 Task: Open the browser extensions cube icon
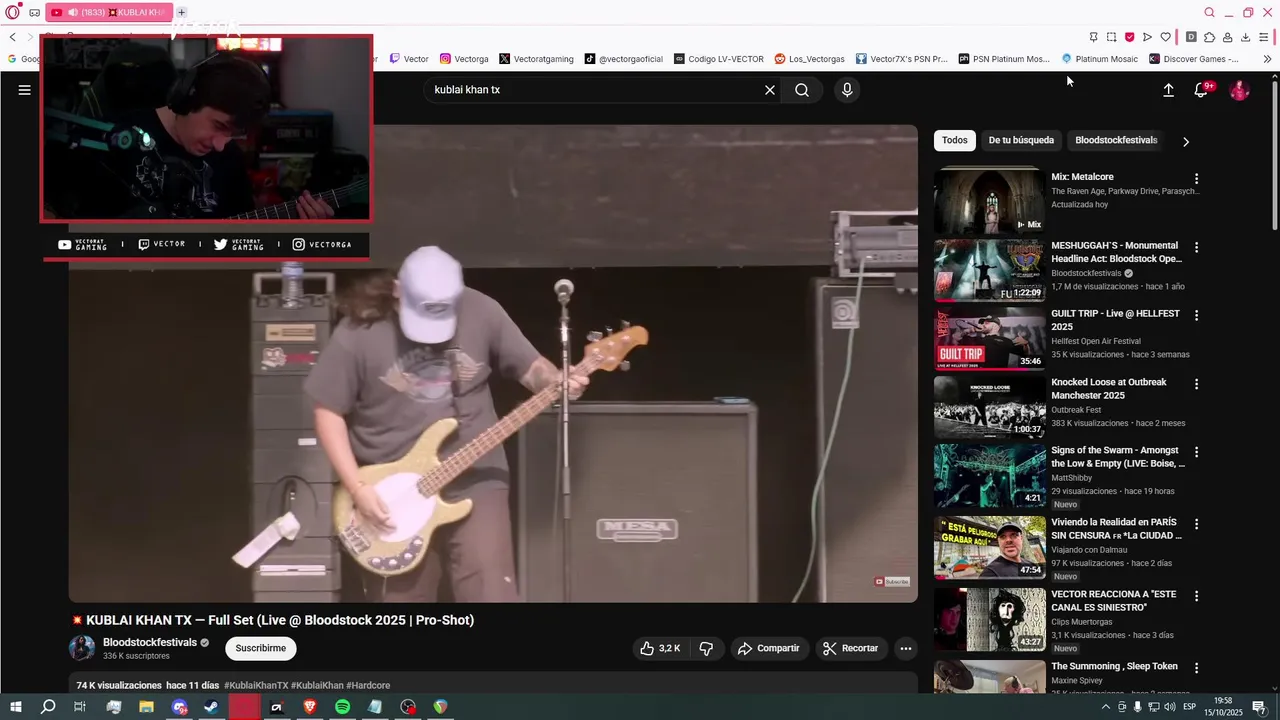[x=1209, y=37]
